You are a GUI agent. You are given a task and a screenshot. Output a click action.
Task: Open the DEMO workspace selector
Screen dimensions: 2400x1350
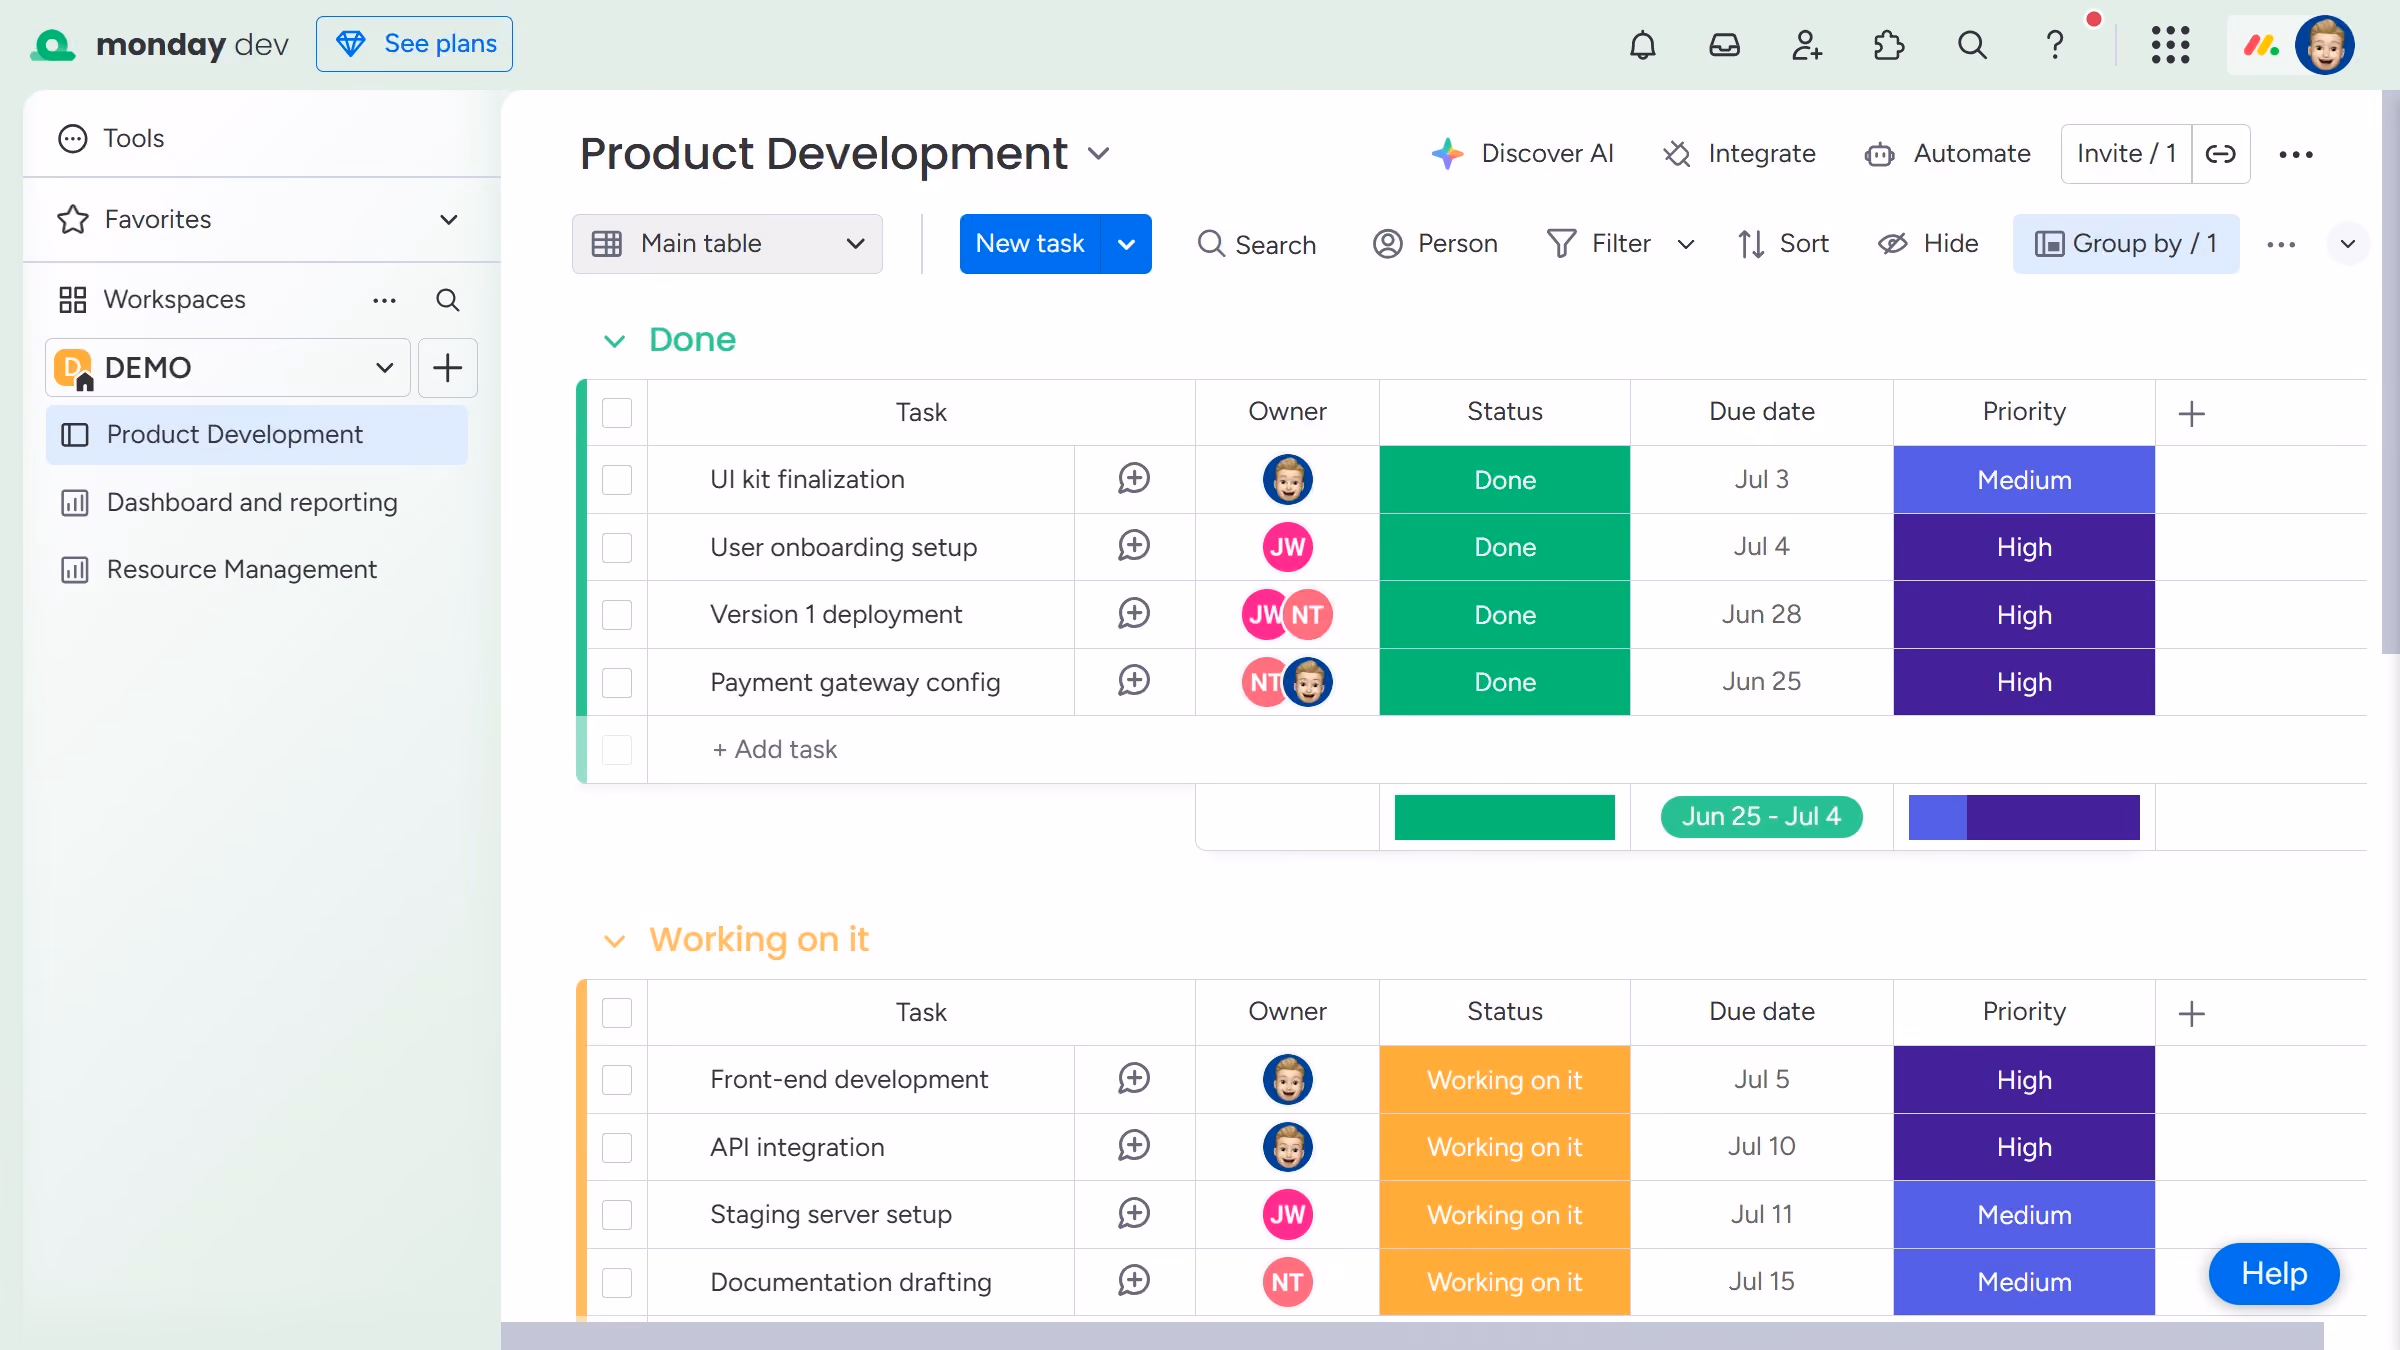coord(228,368)
